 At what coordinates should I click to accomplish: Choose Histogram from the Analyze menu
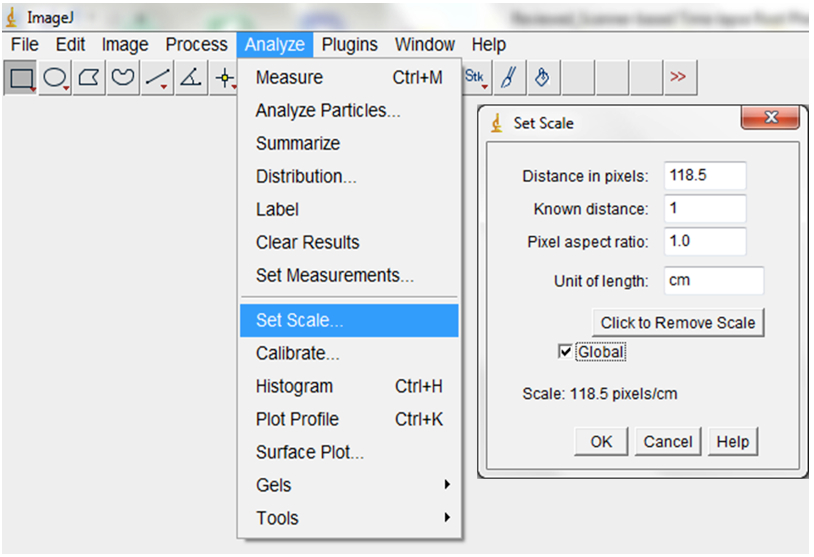coord(349,386)
